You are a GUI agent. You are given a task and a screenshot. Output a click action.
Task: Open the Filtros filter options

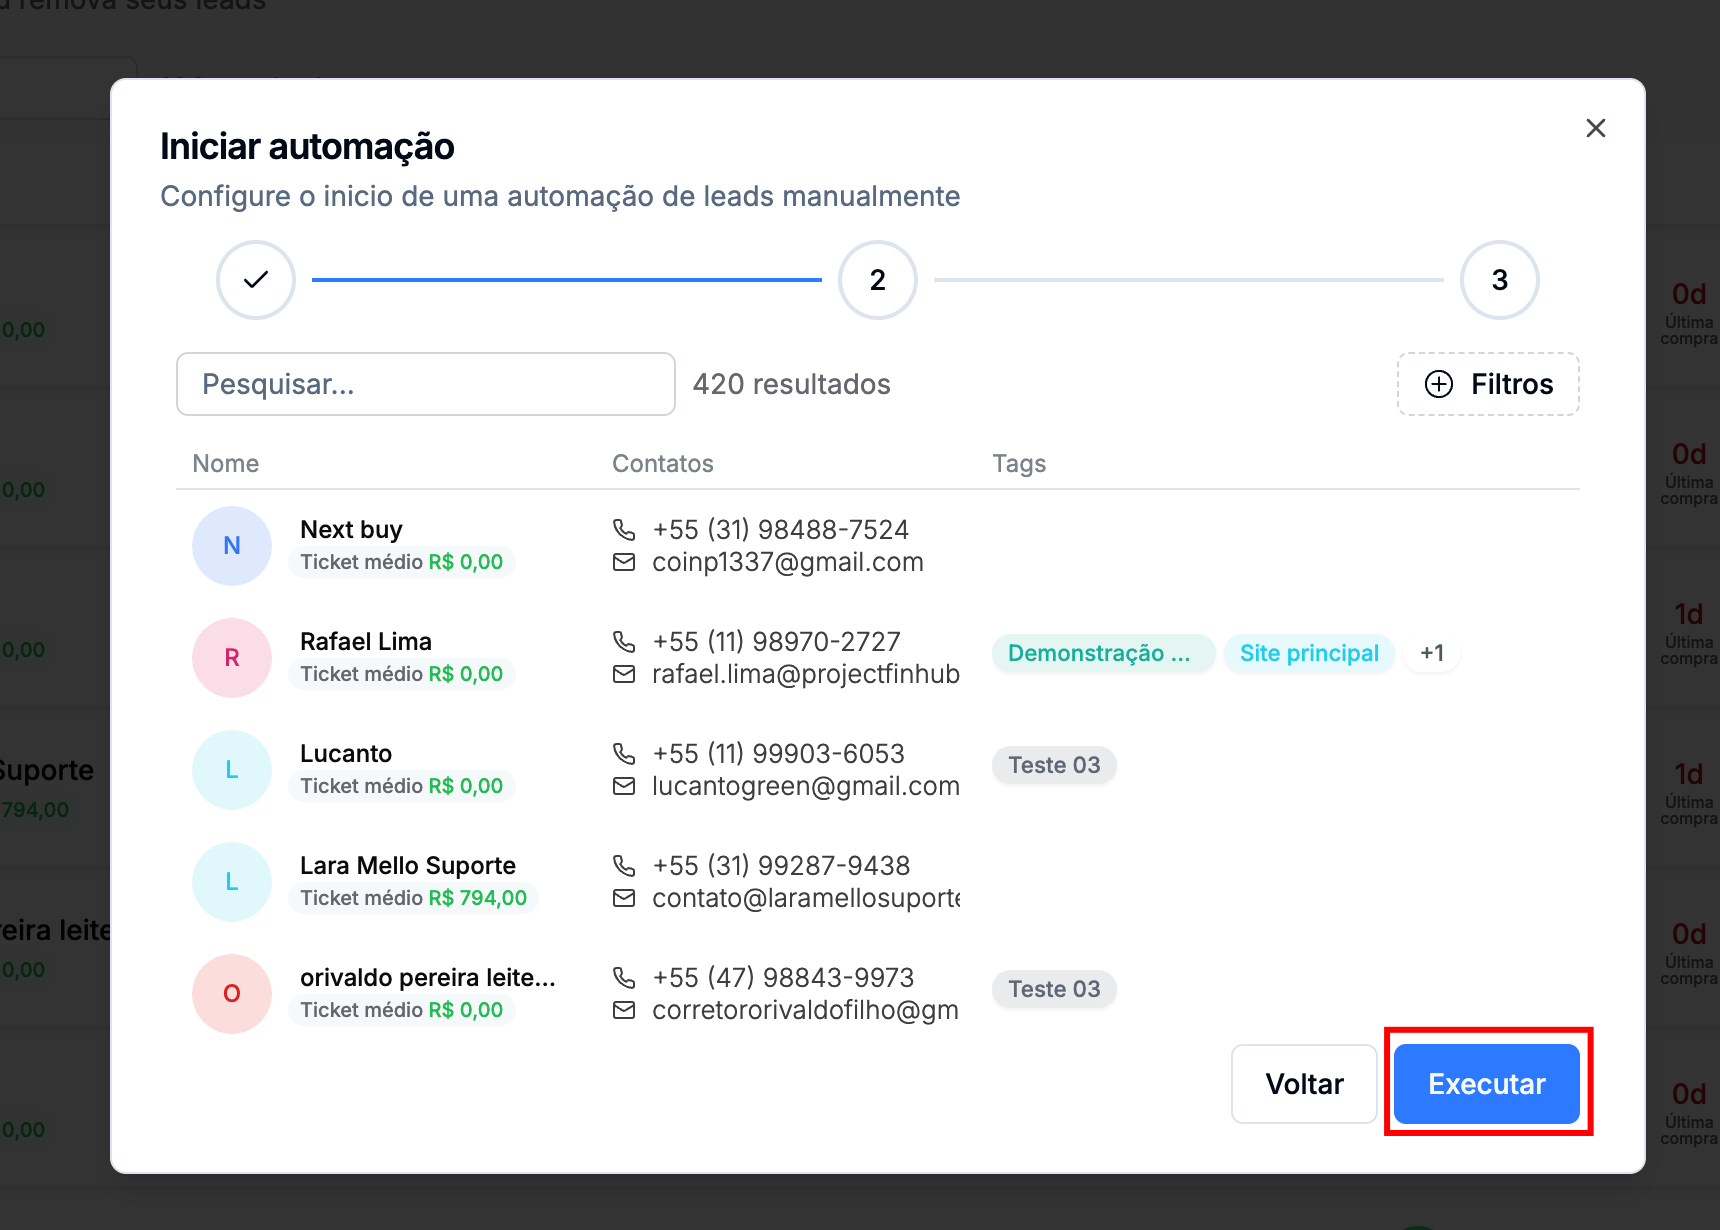[x=1488, y=384]
